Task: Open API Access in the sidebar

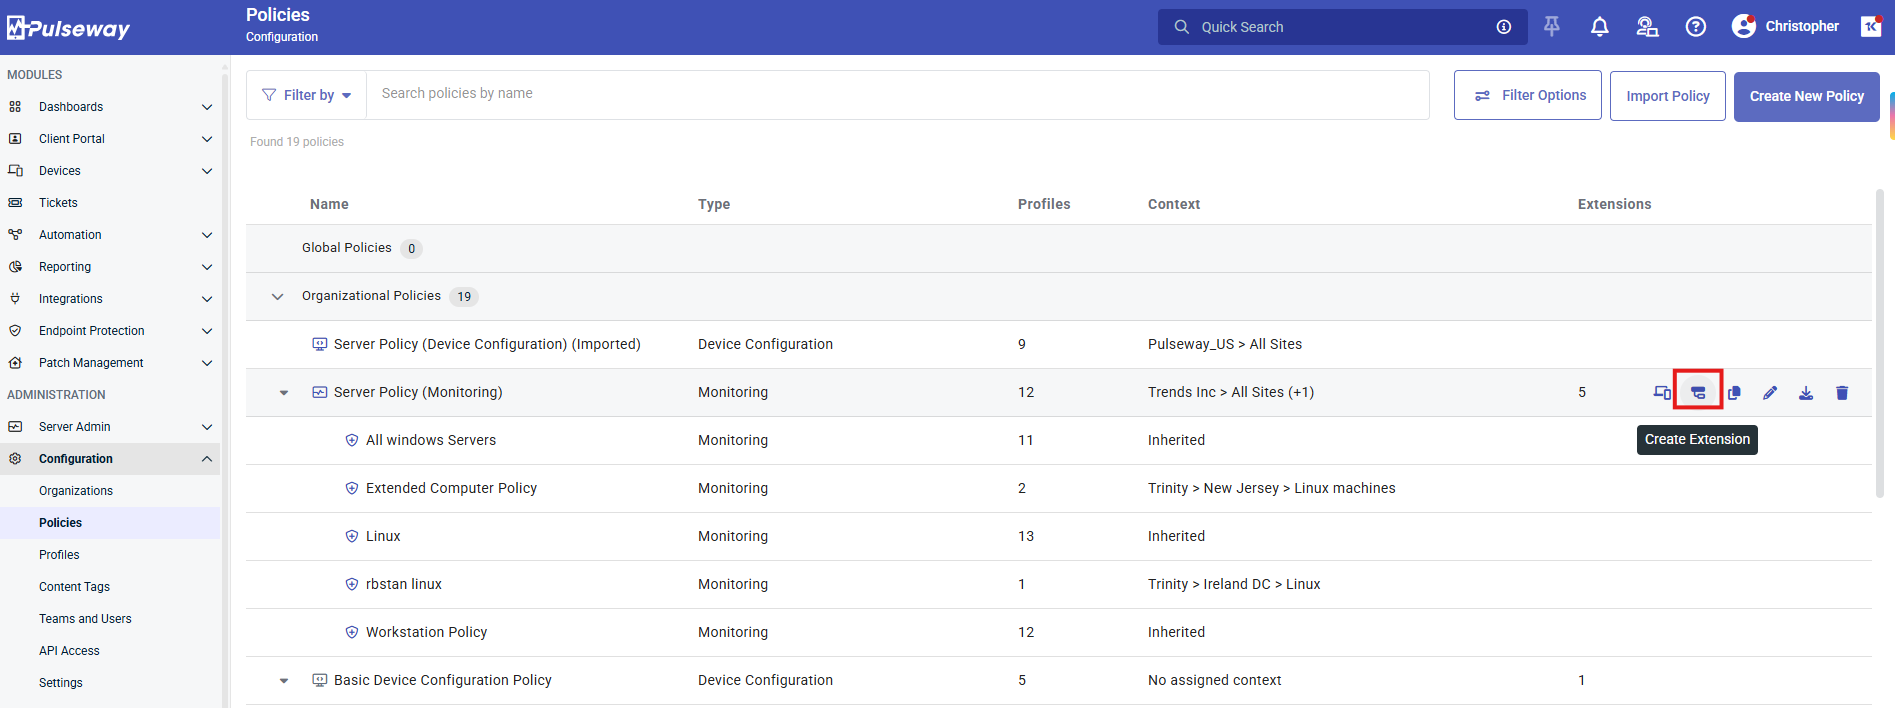Action: coord(69,651)
